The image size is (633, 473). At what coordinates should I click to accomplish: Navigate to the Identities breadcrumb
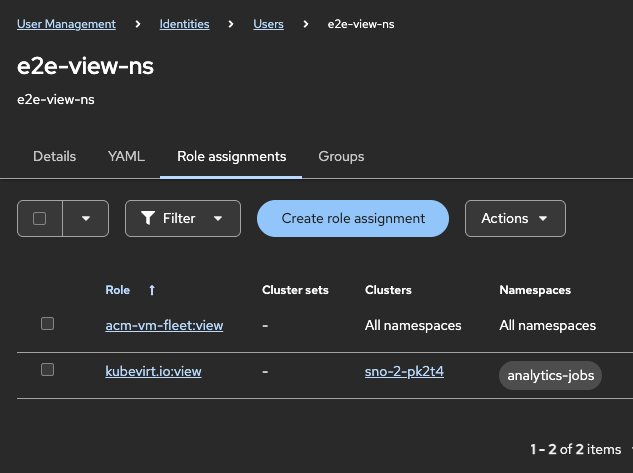point(185,24)
